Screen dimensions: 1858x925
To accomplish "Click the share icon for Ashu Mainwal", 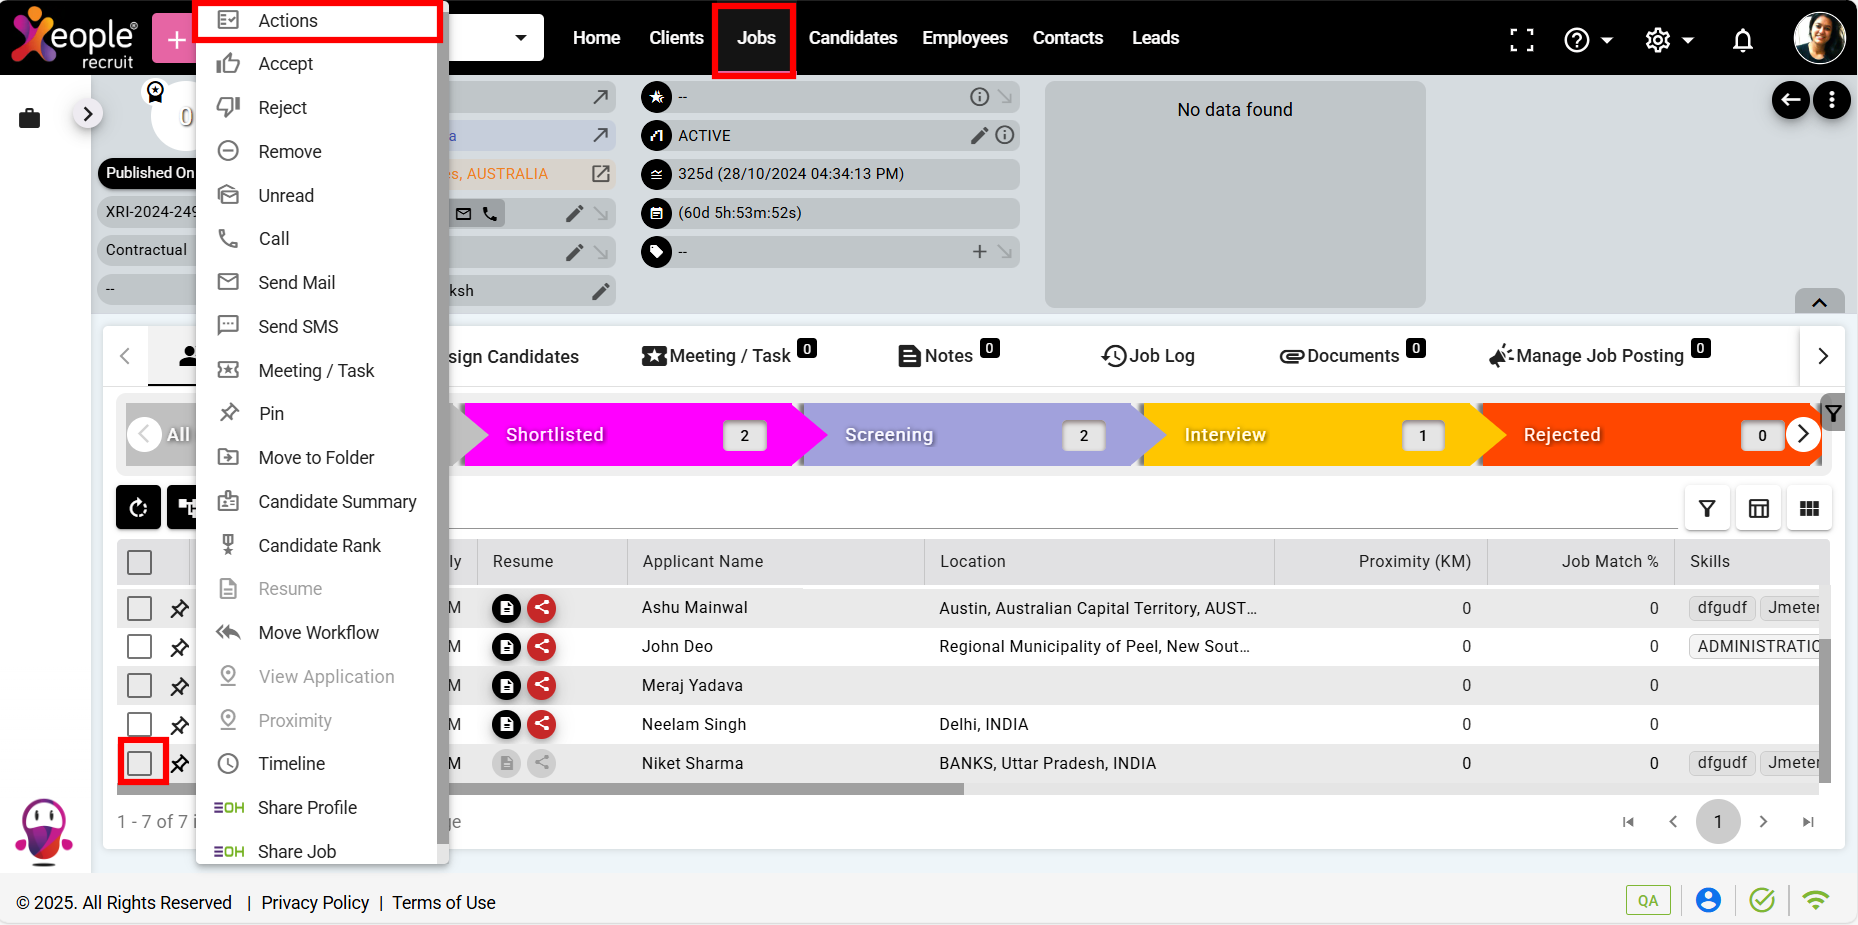I will [541, 608].
